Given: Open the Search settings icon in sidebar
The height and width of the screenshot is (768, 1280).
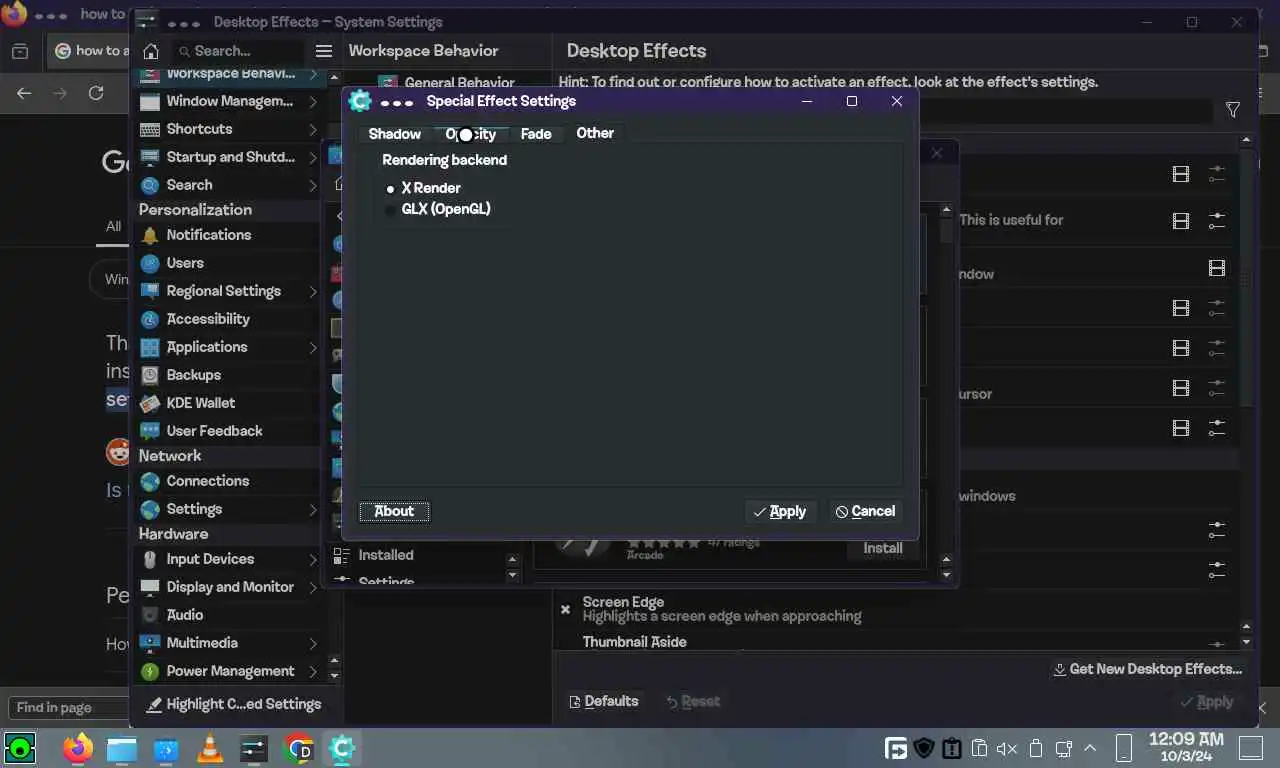Looking at the screenshot, I should click(150, 185).
